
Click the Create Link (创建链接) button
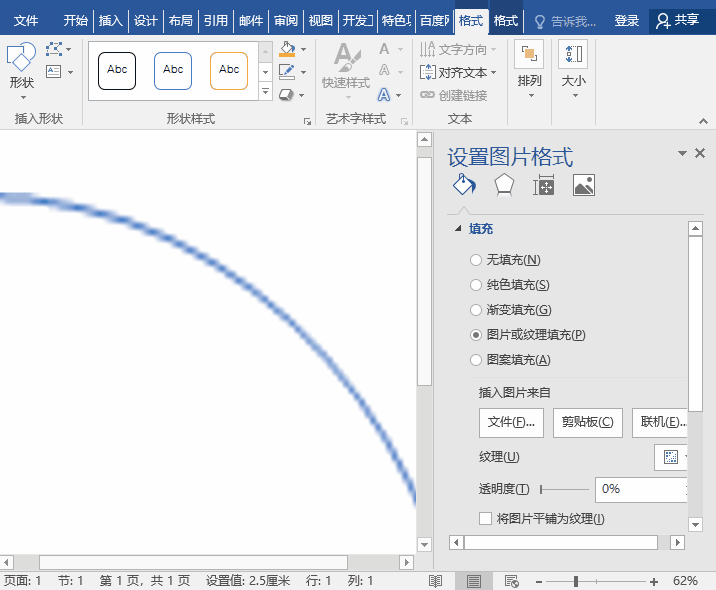pos(453,95)
